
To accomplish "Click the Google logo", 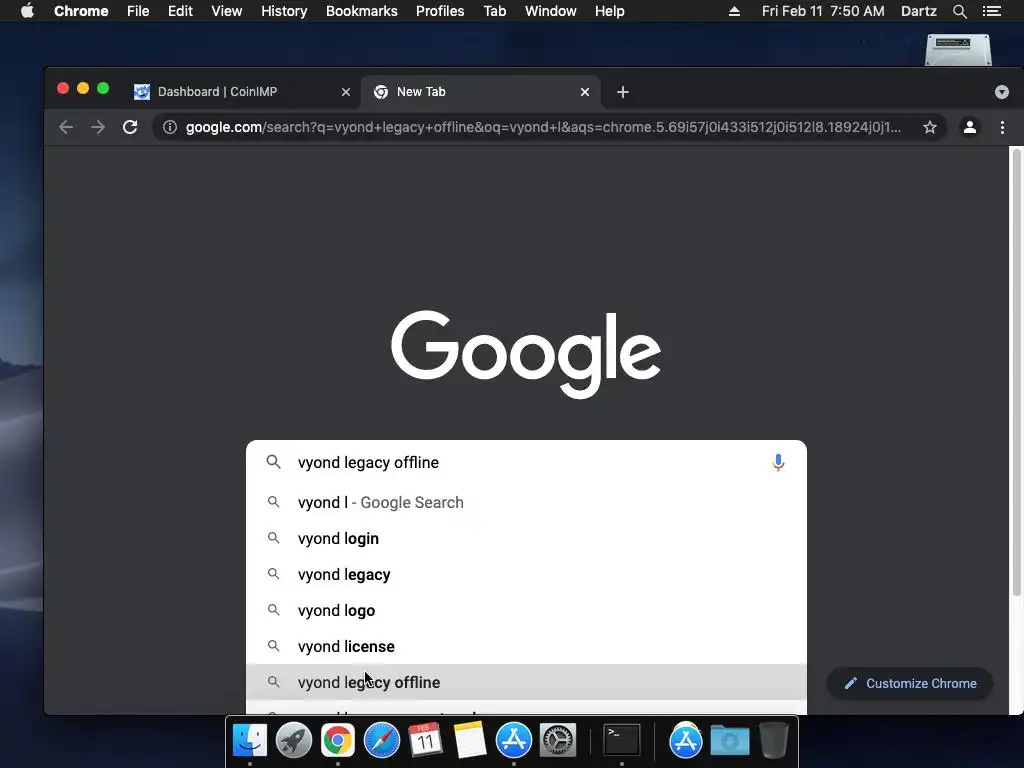I will [x=526, y=354].
